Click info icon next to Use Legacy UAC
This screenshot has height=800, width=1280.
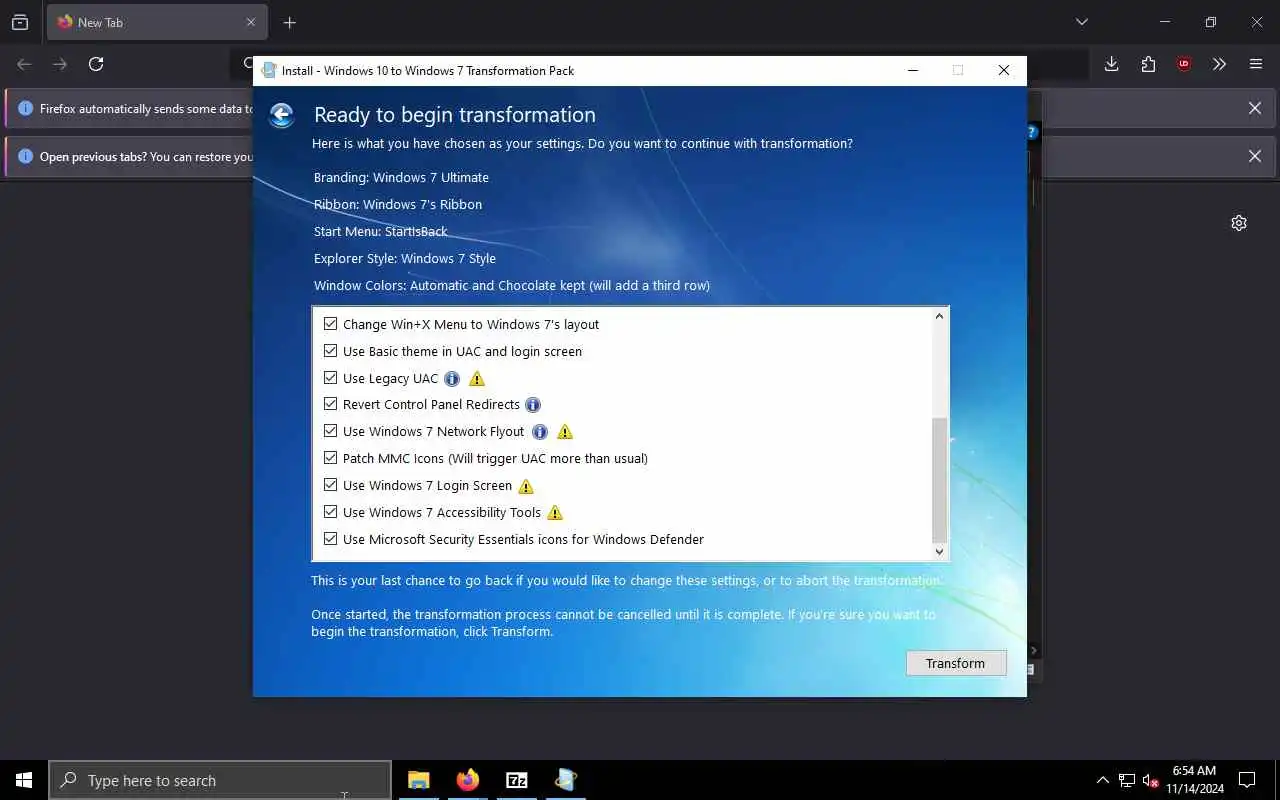coord(452,378)
